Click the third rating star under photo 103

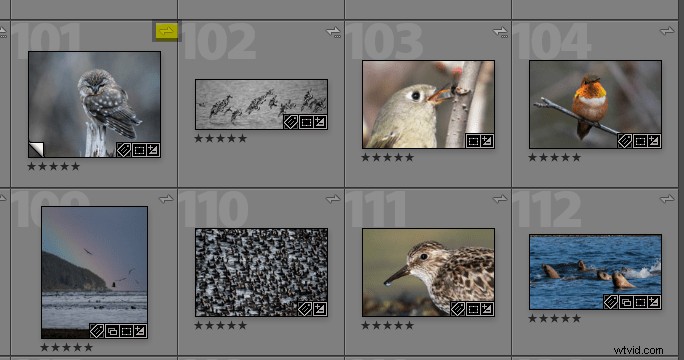click(387, 158)
